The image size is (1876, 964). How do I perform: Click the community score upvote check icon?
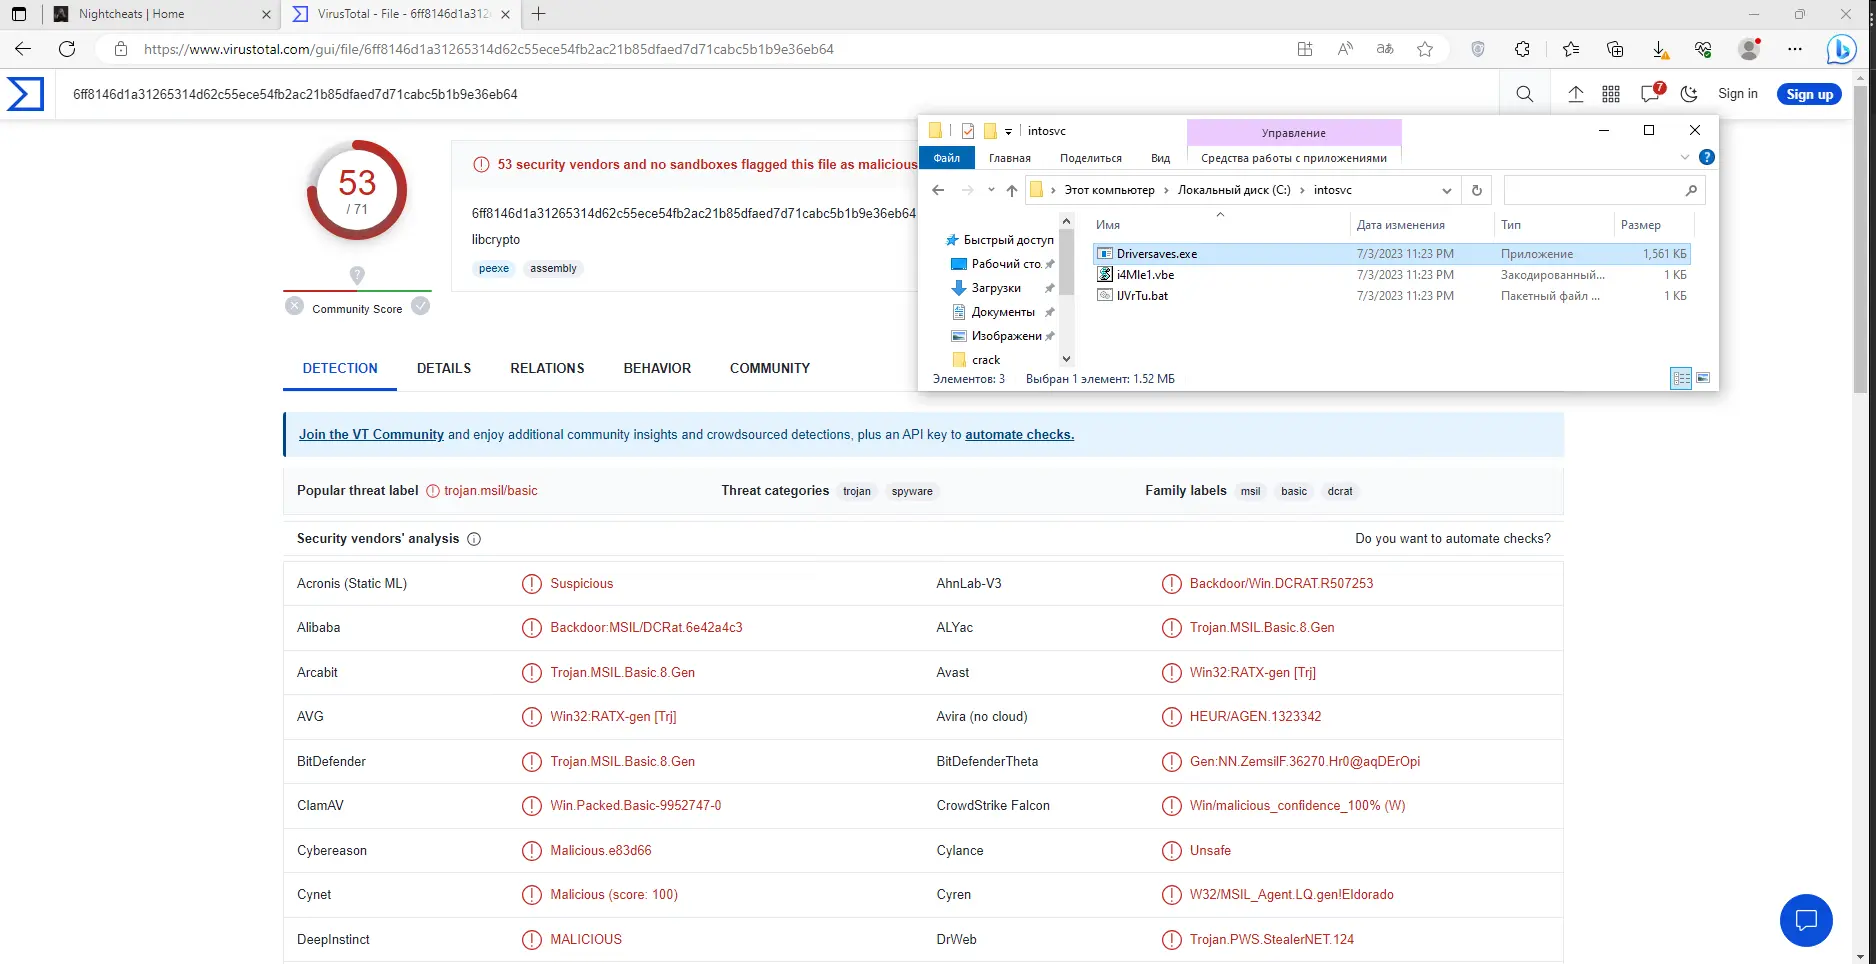pos(421,306)
